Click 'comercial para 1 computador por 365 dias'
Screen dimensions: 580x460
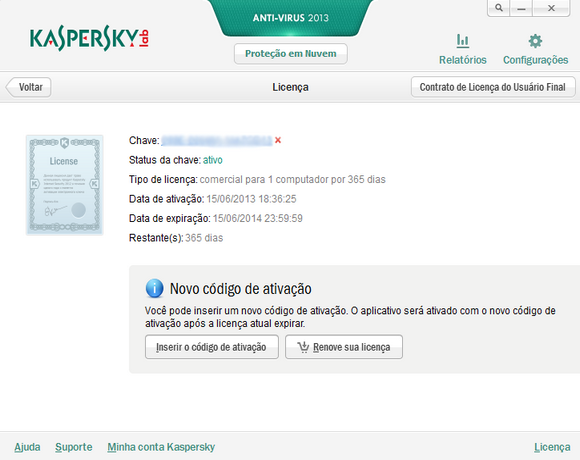[293, 180]
